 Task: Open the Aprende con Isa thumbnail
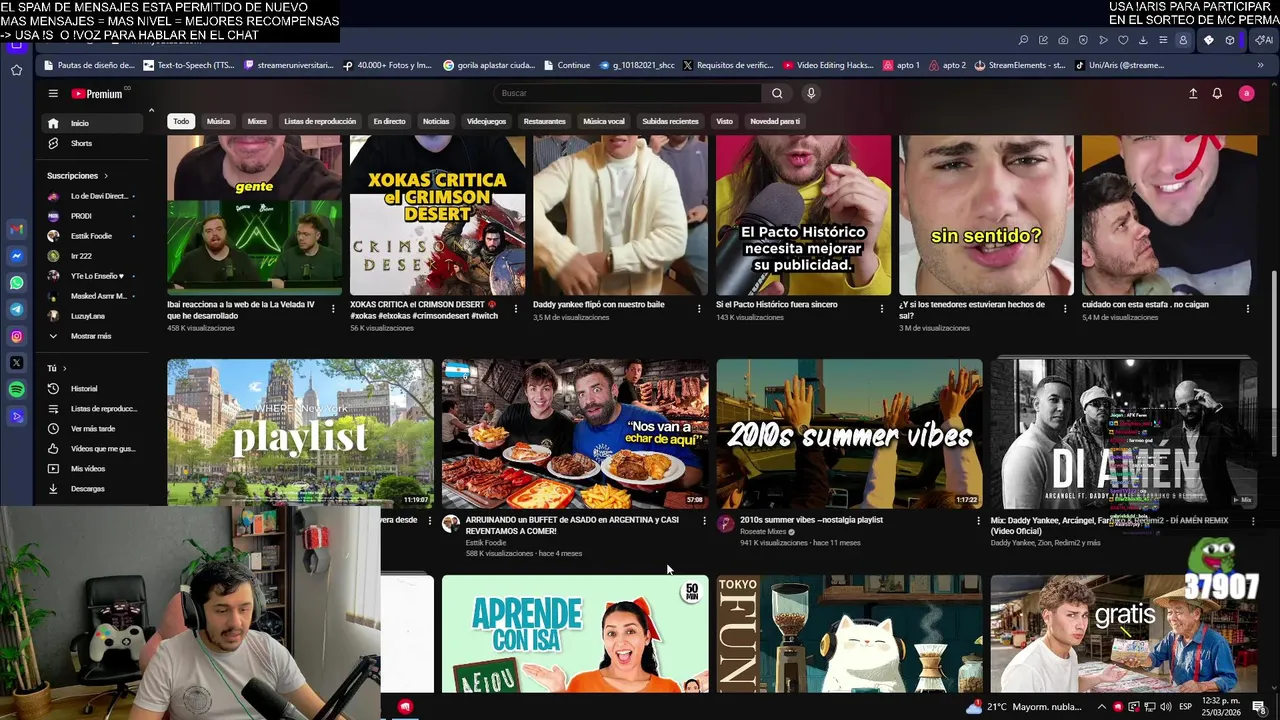[x=575, y=633]
